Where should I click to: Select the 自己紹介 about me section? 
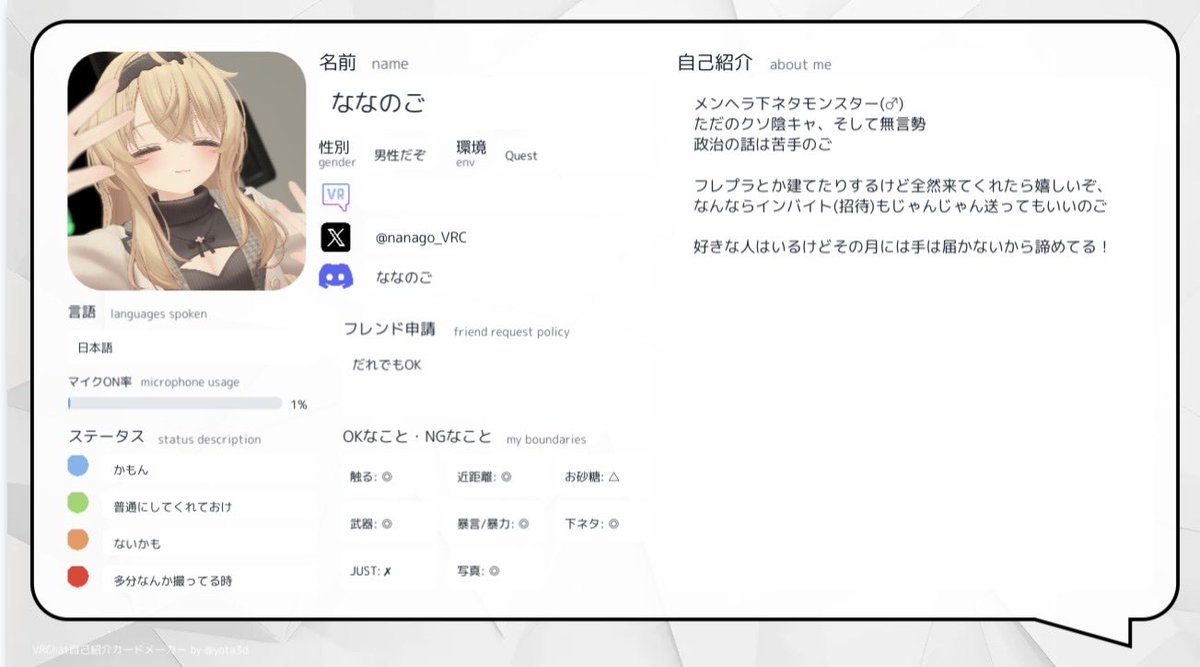click(715, 63)
